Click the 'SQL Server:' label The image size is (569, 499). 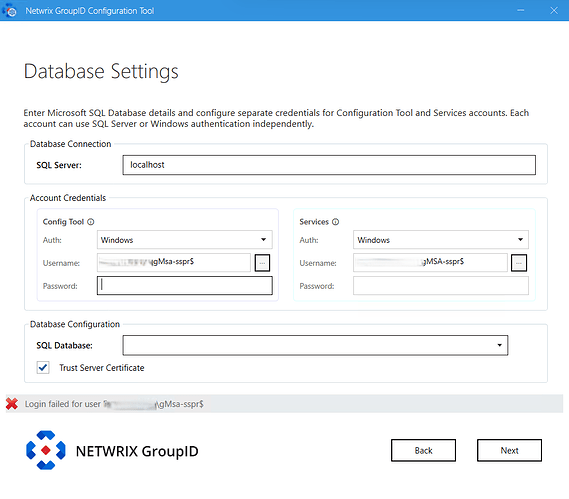[59, 165]
